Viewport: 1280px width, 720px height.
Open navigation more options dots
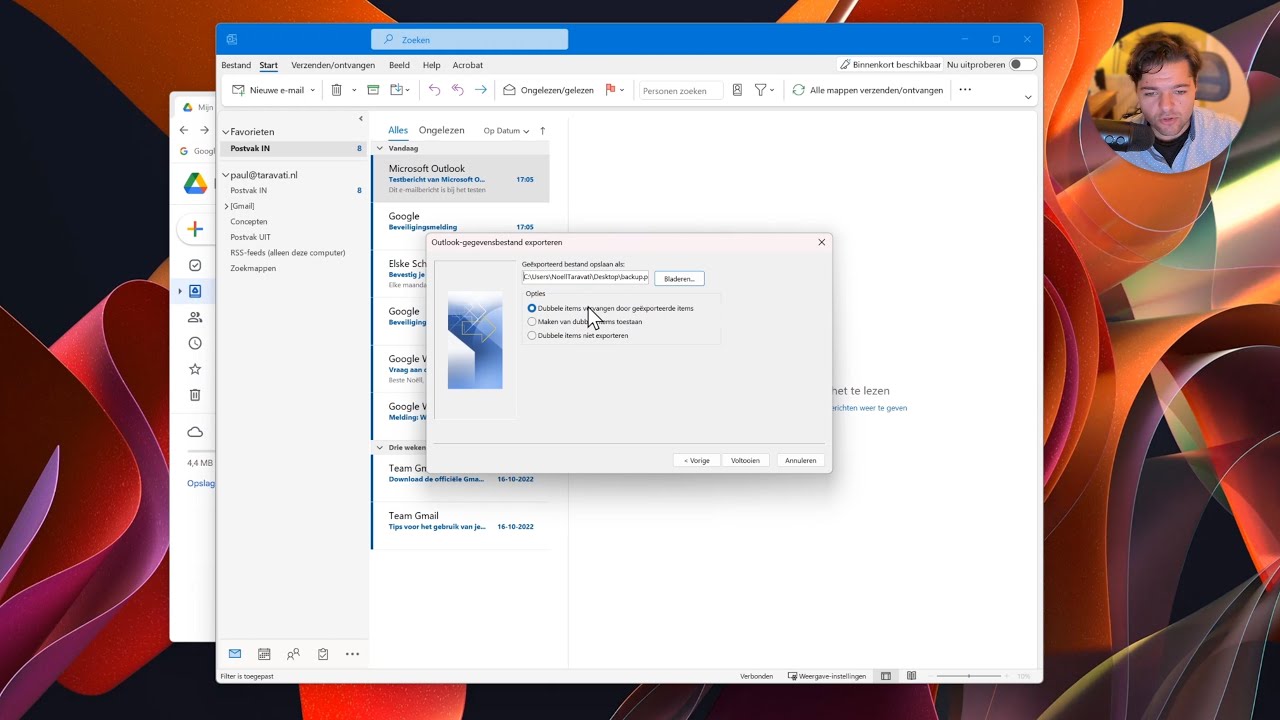pos(352,654)
